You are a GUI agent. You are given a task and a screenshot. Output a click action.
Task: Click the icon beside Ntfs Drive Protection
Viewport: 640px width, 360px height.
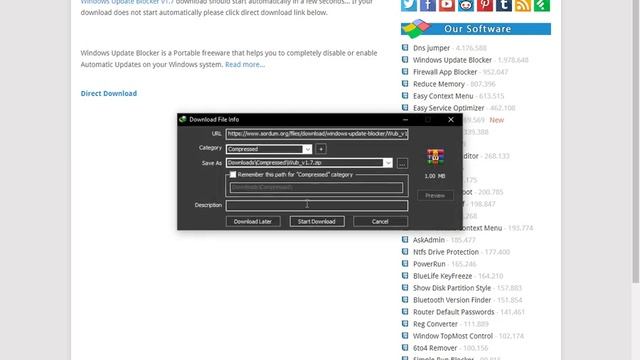pos(405,252)
